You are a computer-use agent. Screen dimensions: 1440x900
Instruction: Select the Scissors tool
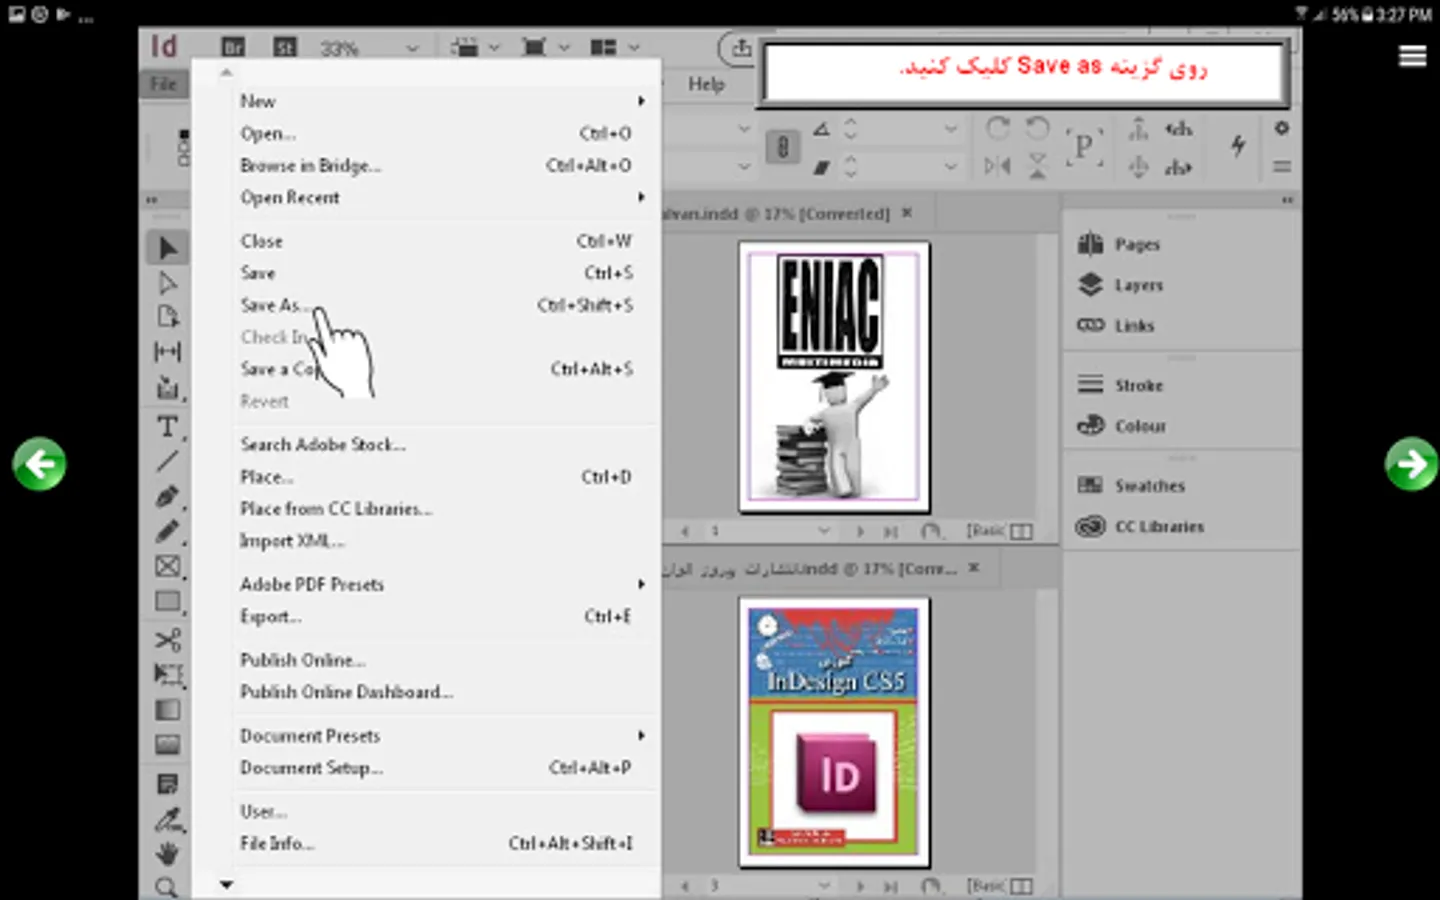(x=167, y=639)
